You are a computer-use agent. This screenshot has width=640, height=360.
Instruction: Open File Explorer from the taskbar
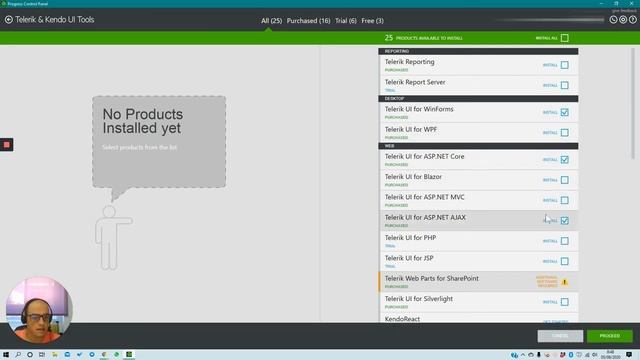pos(55,355)
